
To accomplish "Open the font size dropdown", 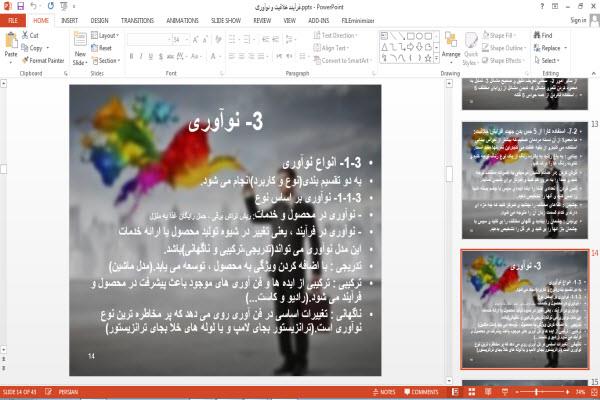I will [x=186, y=39].
